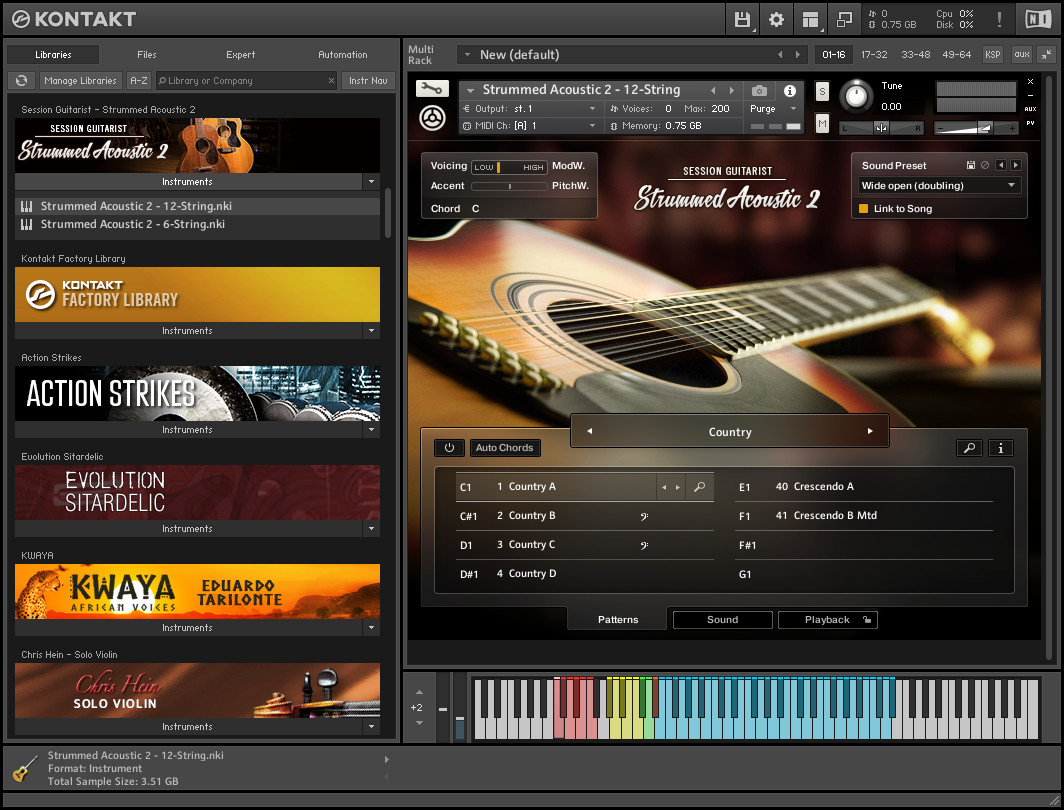The image size is (1064, 810).
Task: Click magnifier in Country A slot
Action: click(700, 486)
